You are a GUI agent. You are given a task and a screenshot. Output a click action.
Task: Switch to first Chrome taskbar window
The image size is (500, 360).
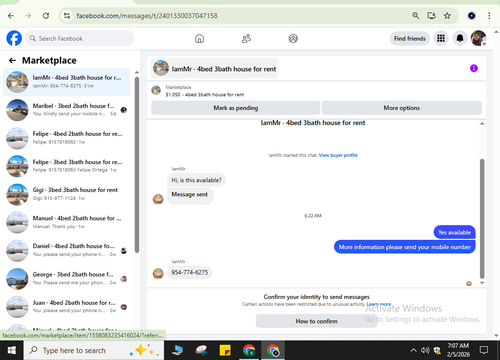[249, 350]
